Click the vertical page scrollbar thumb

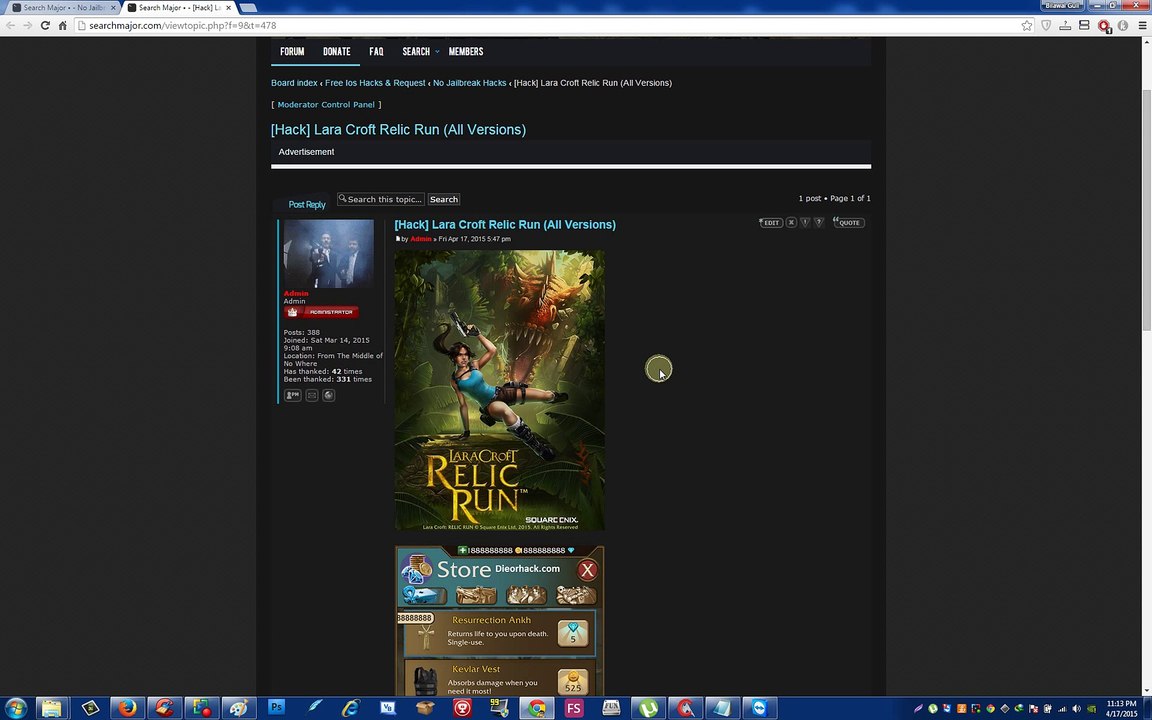coord(1146,209)
